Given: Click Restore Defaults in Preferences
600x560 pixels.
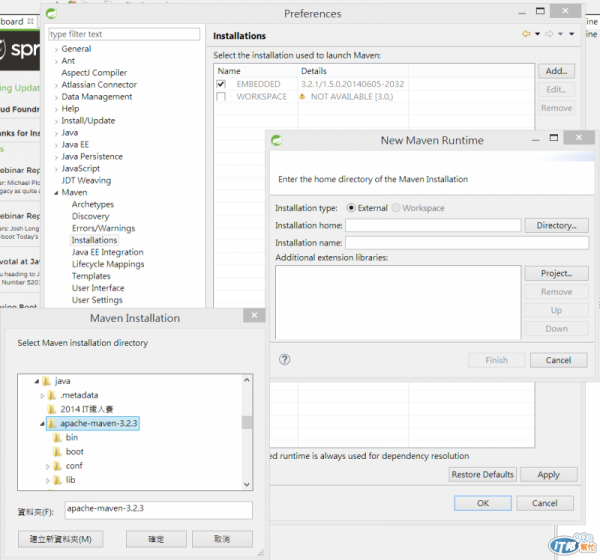Looking at the screenshot, I should coord(483,475).
